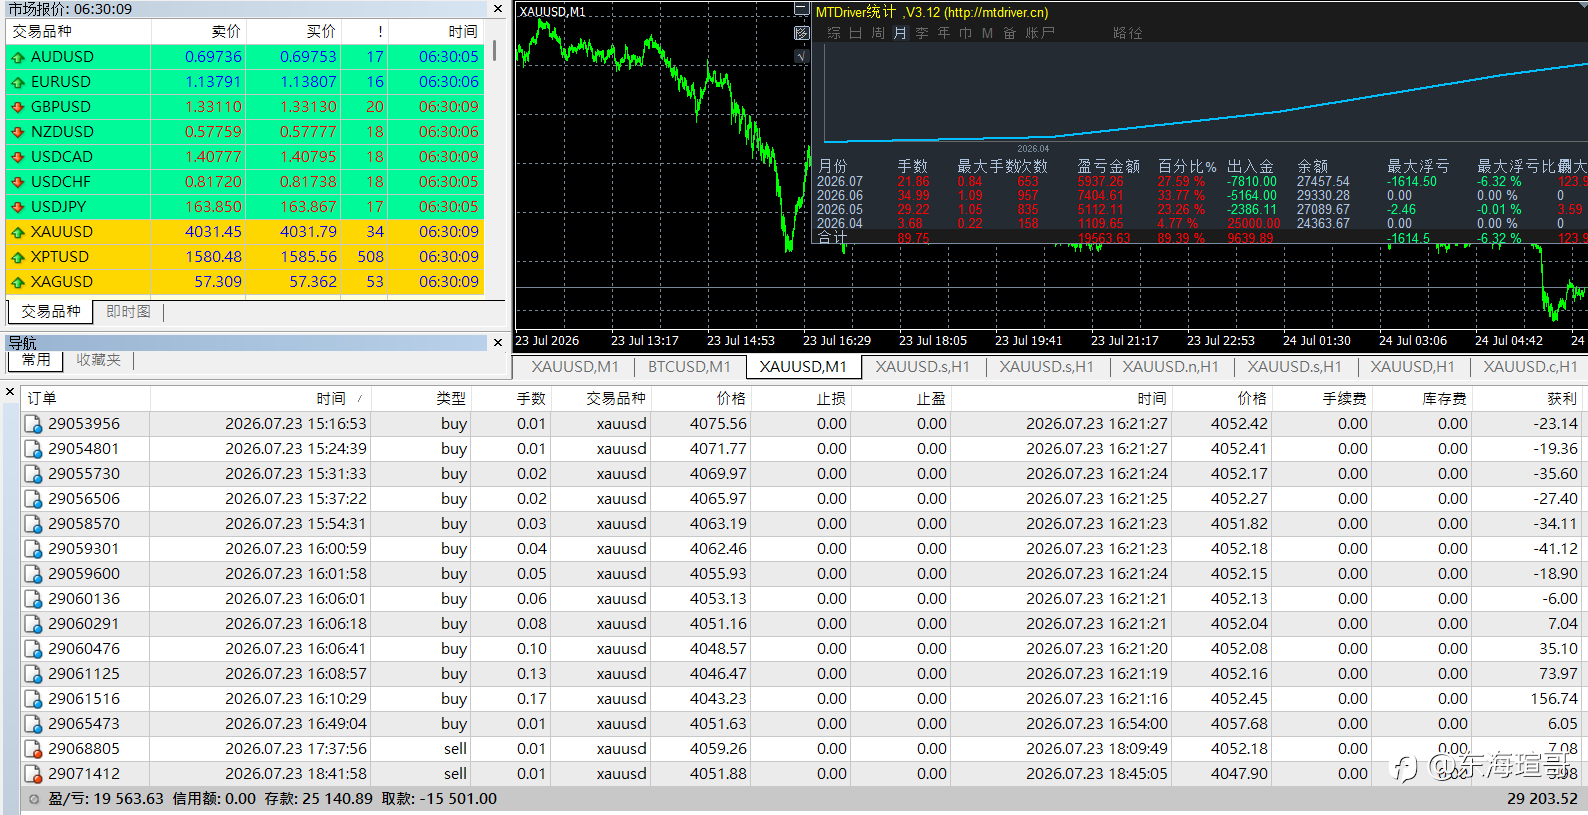Viewport: 1588px width, 815px height.
Task: Click the move (移) icon on the chart panel
Action: (801, 33)
